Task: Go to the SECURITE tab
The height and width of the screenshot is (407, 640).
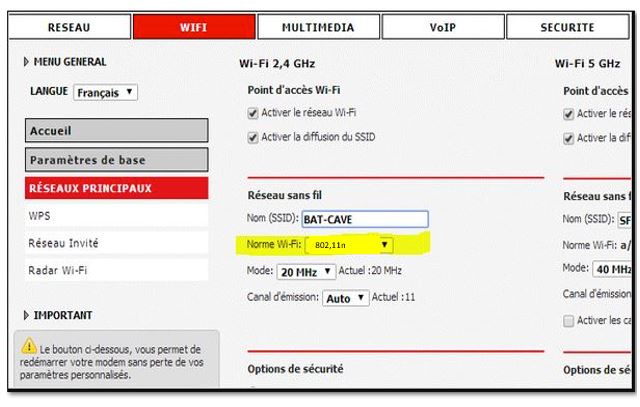Action: click(x=568, y=28)
